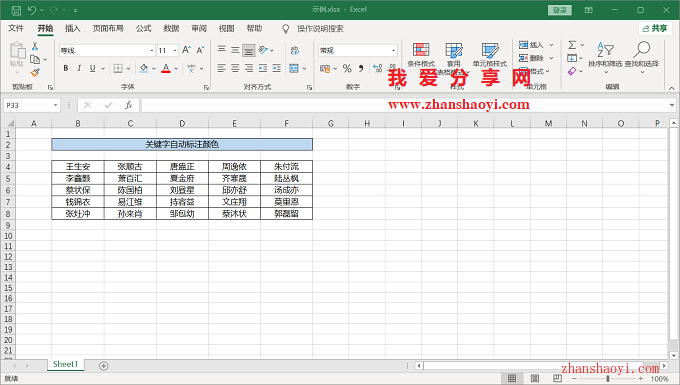Select the Sheet1 tab

65,365
